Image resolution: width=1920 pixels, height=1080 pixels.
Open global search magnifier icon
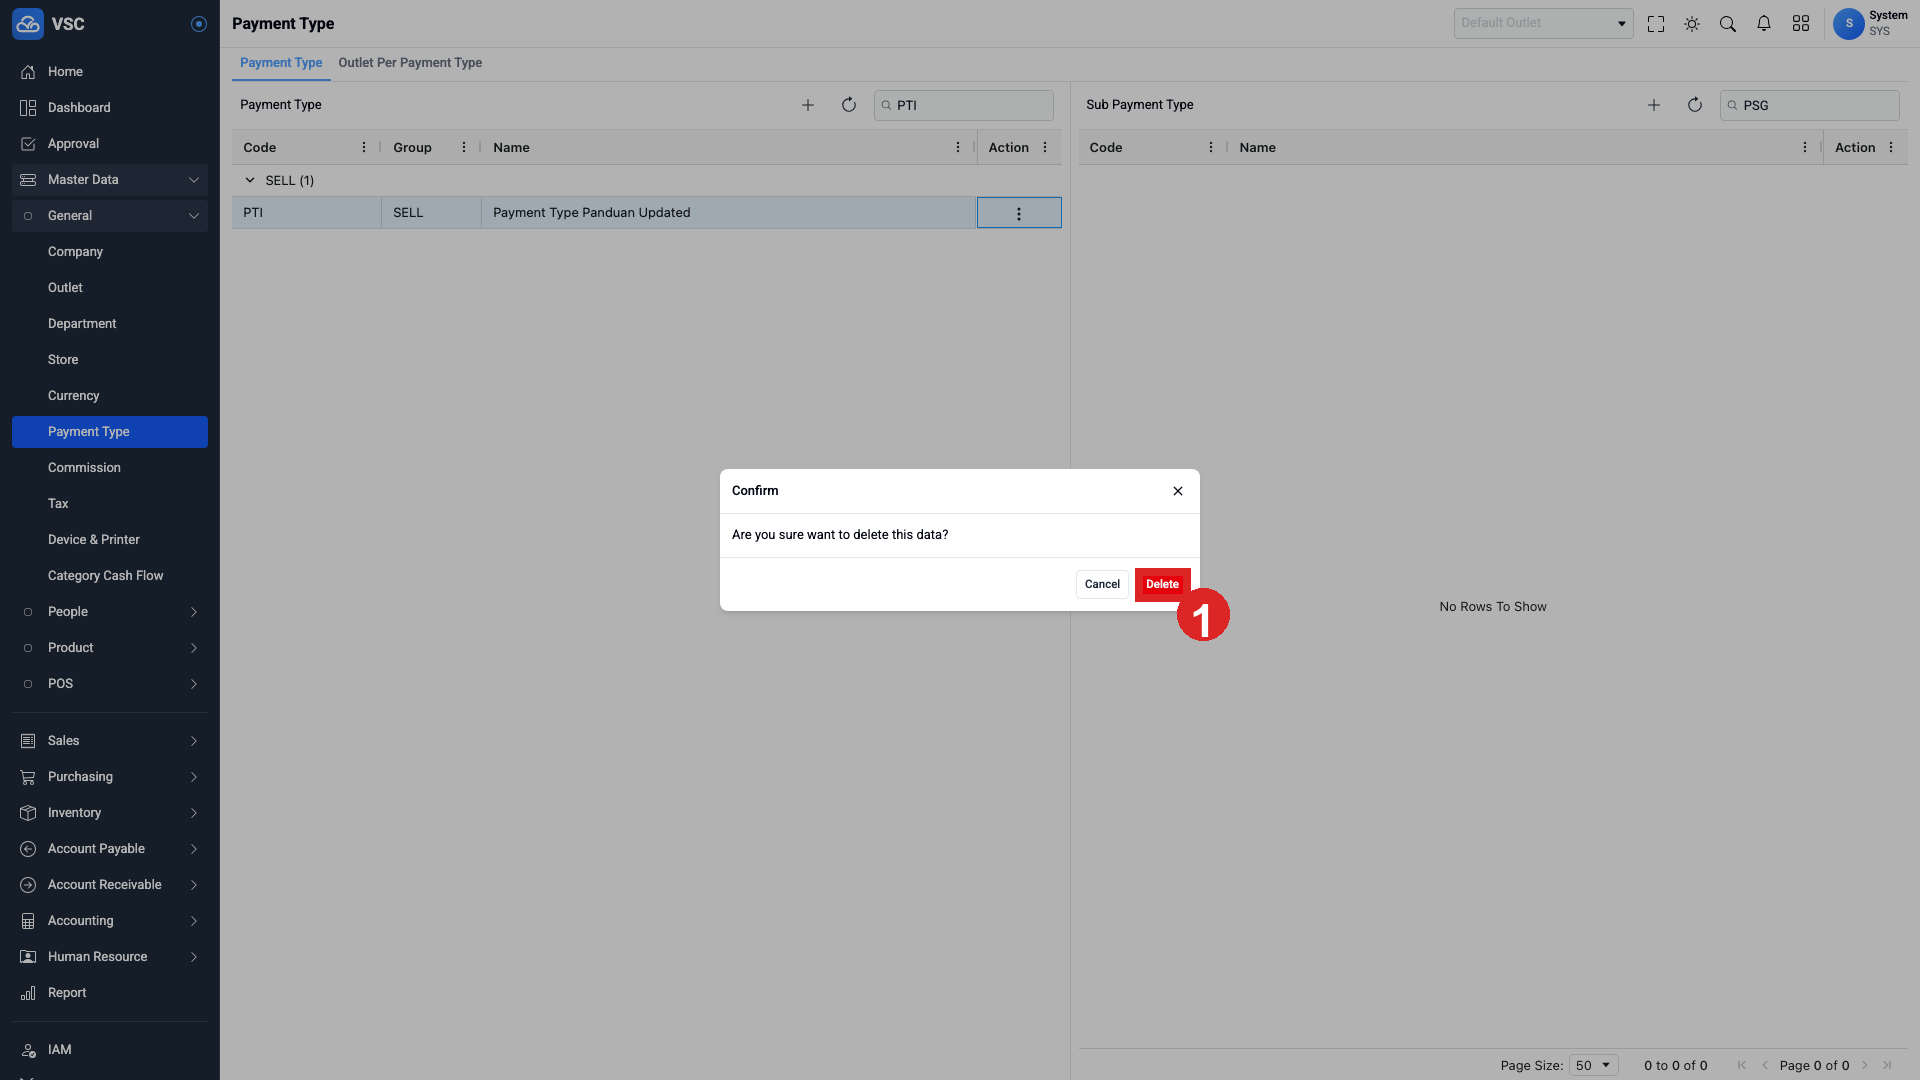click(x=1728, y=24)
